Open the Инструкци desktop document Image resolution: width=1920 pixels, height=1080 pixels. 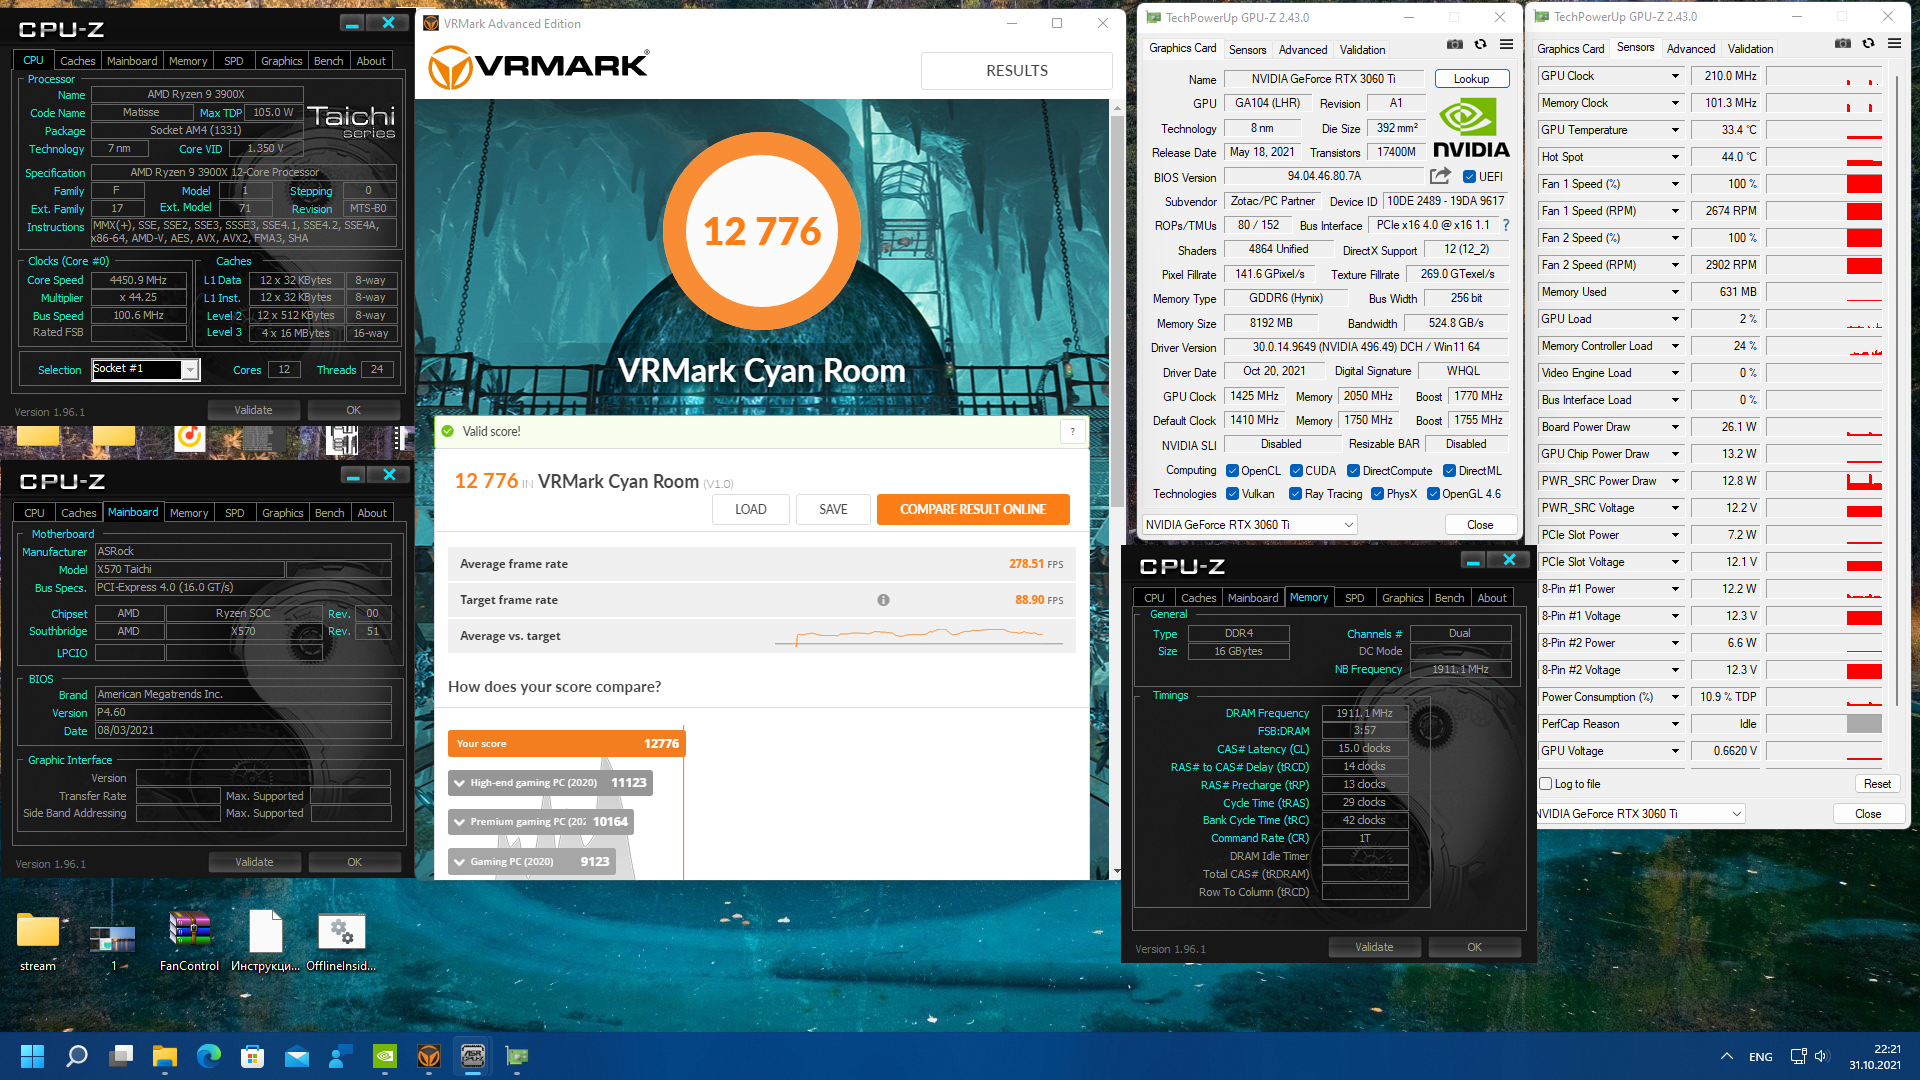coord(265,941)
